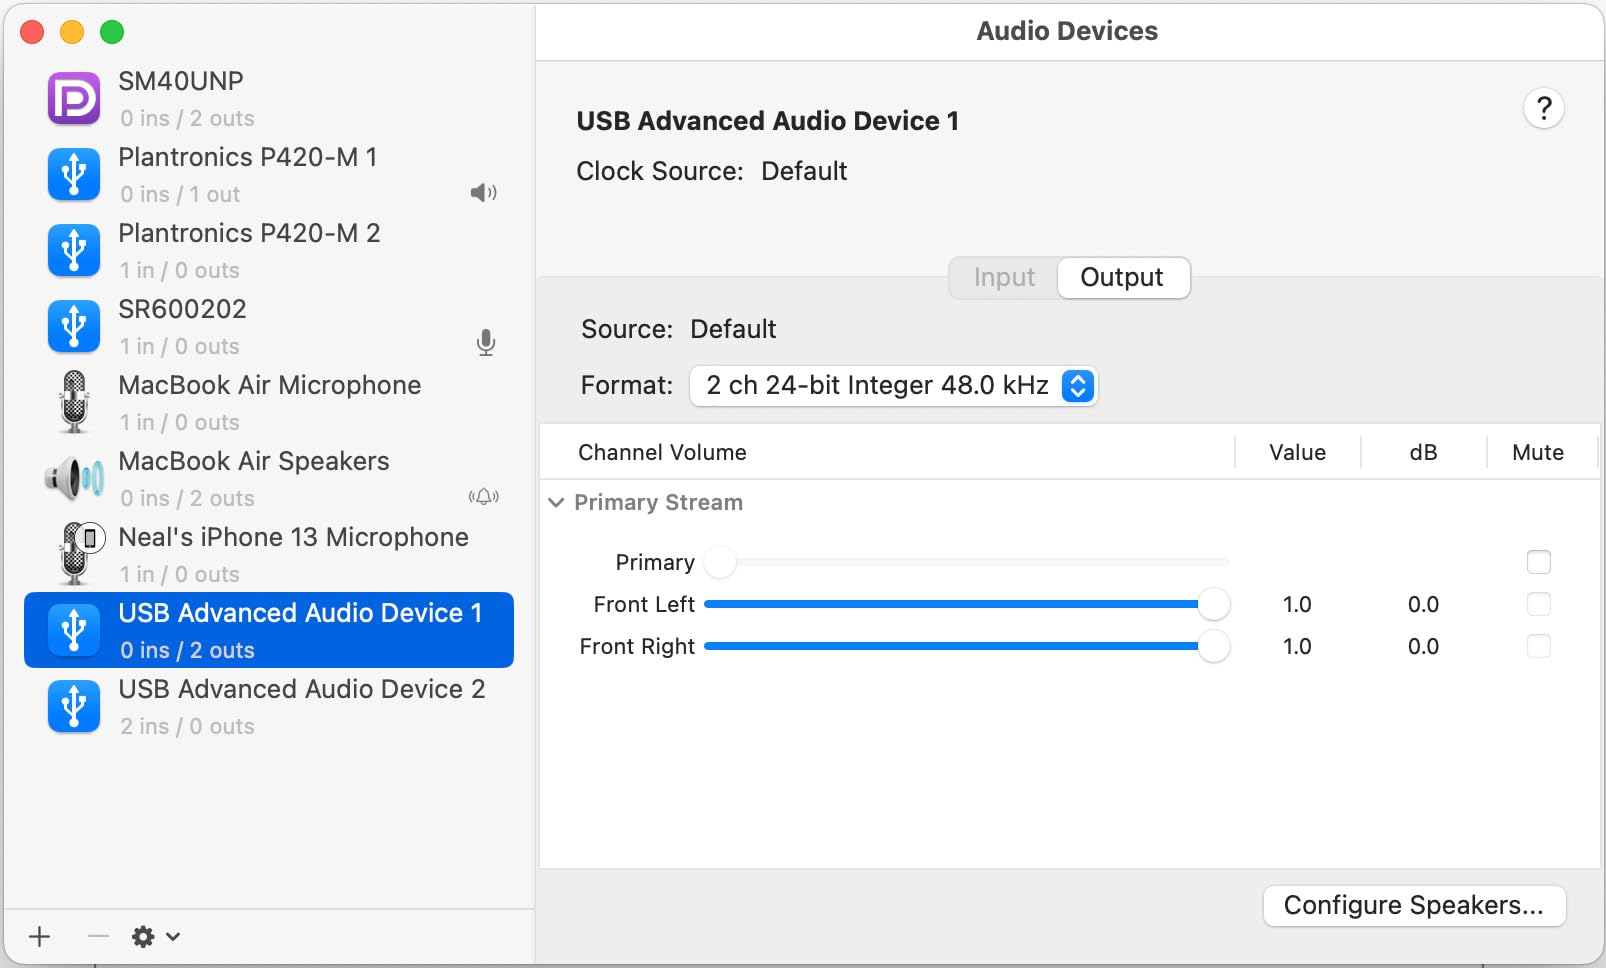
Task: Click the Configure Speakers button
Action: 1414,905
